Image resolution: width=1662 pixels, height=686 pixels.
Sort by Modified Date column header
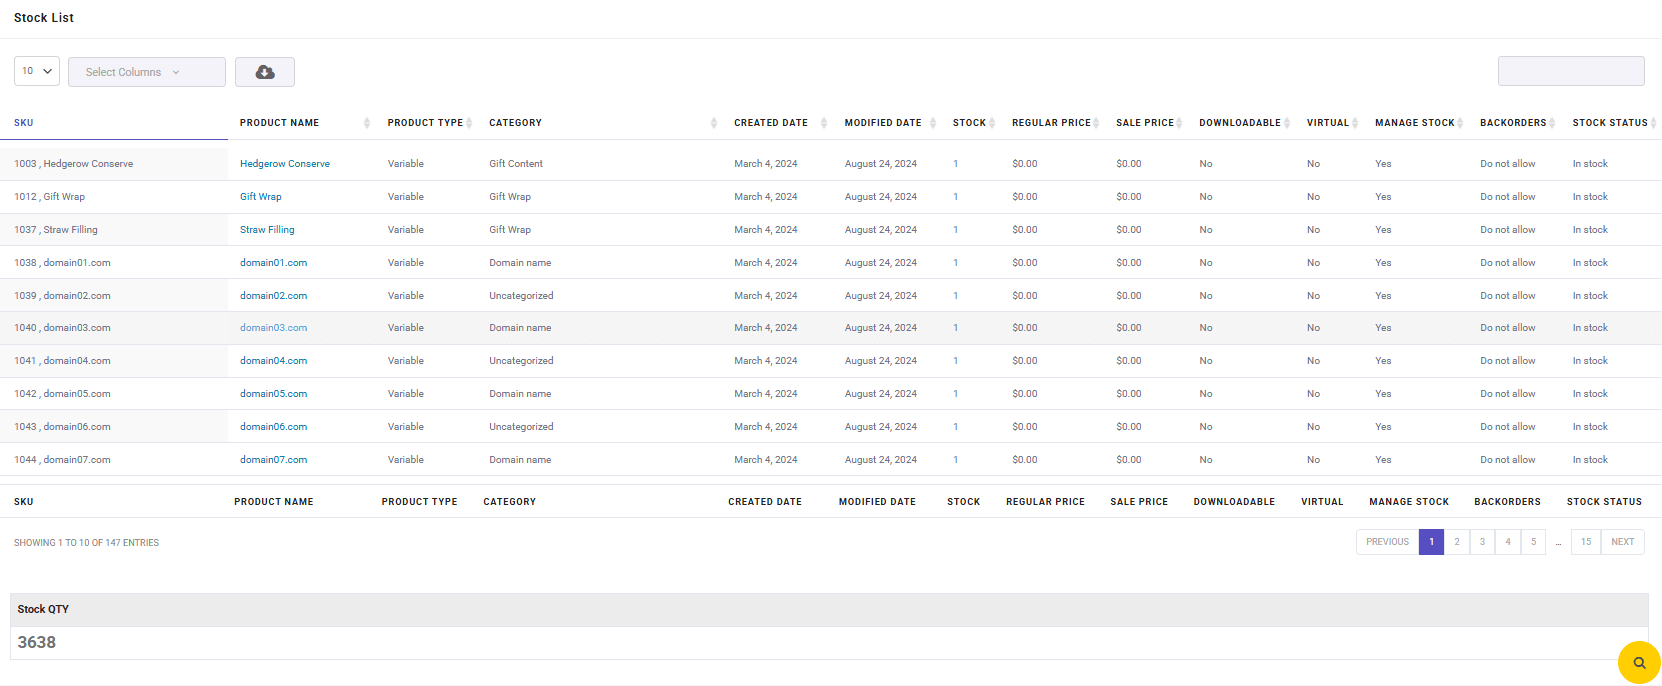[883, 123]
